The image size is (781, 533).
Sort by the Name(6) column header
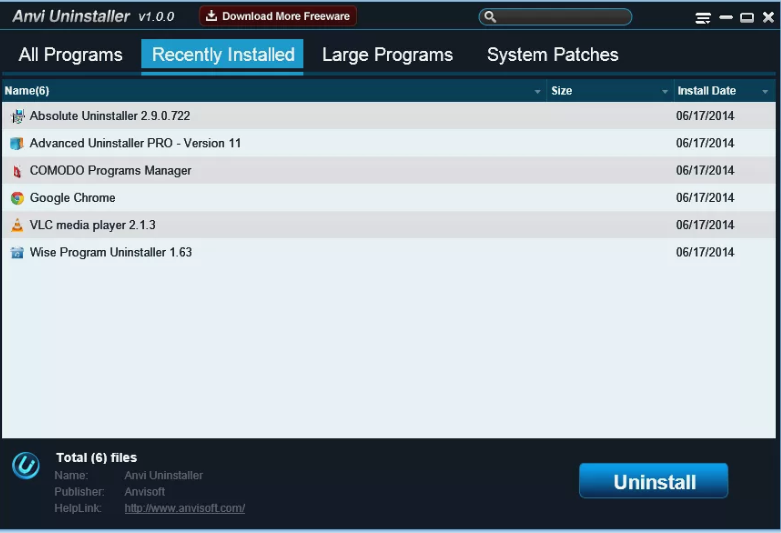click(274, 91)
